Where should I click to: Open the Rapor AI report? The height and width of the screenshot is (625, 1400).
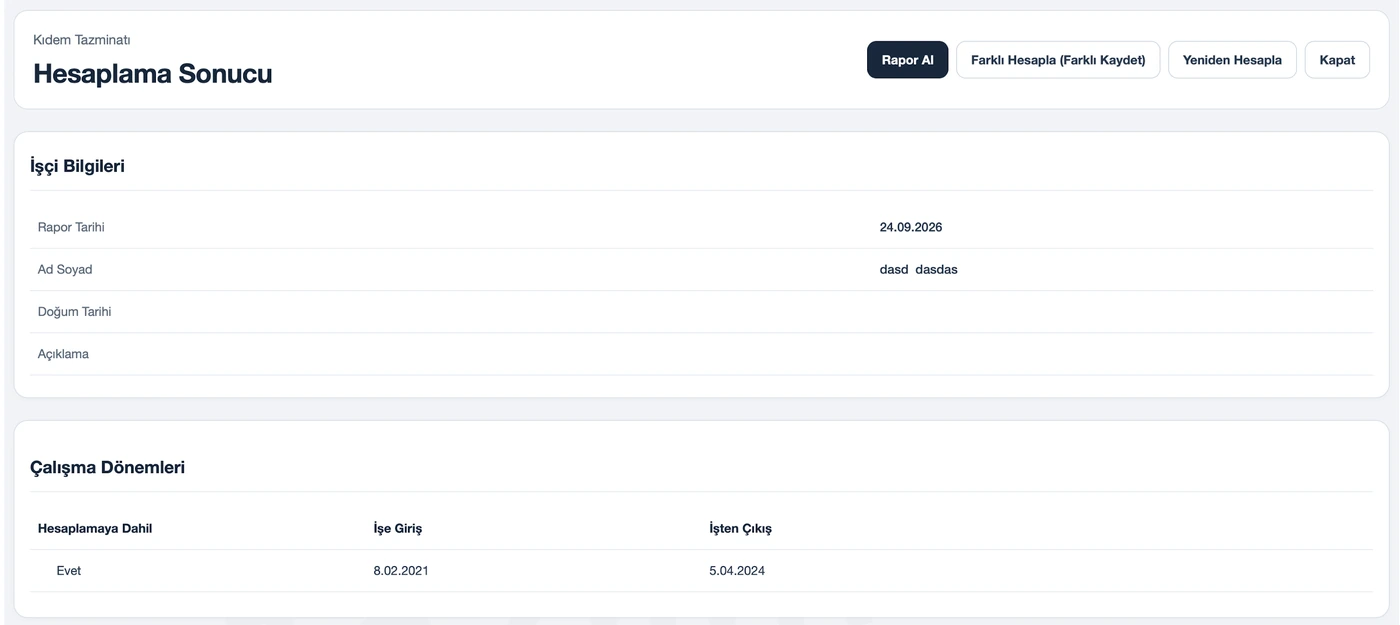[x=907, y=60]
